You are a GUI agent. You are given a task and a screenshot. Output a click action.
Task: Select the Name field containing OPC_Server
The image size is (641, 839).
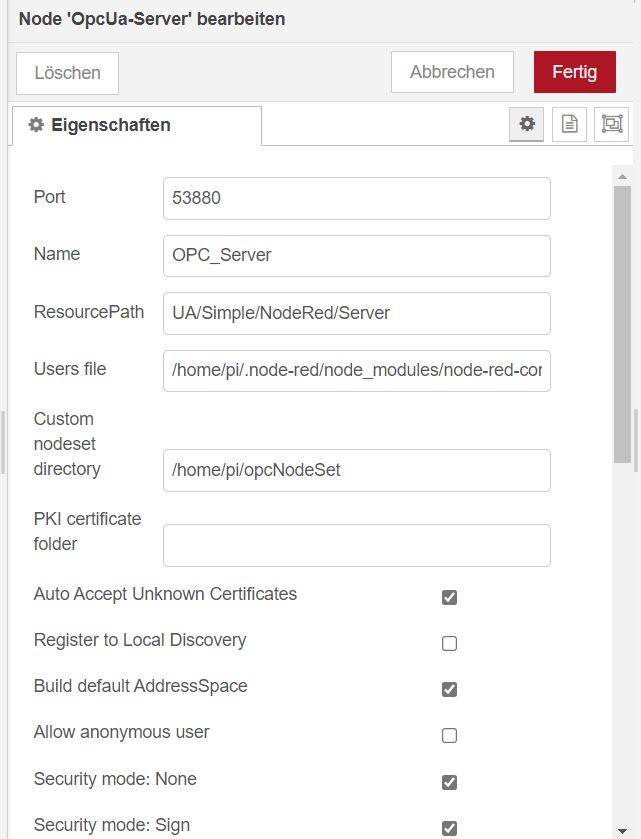pos(356,256)
